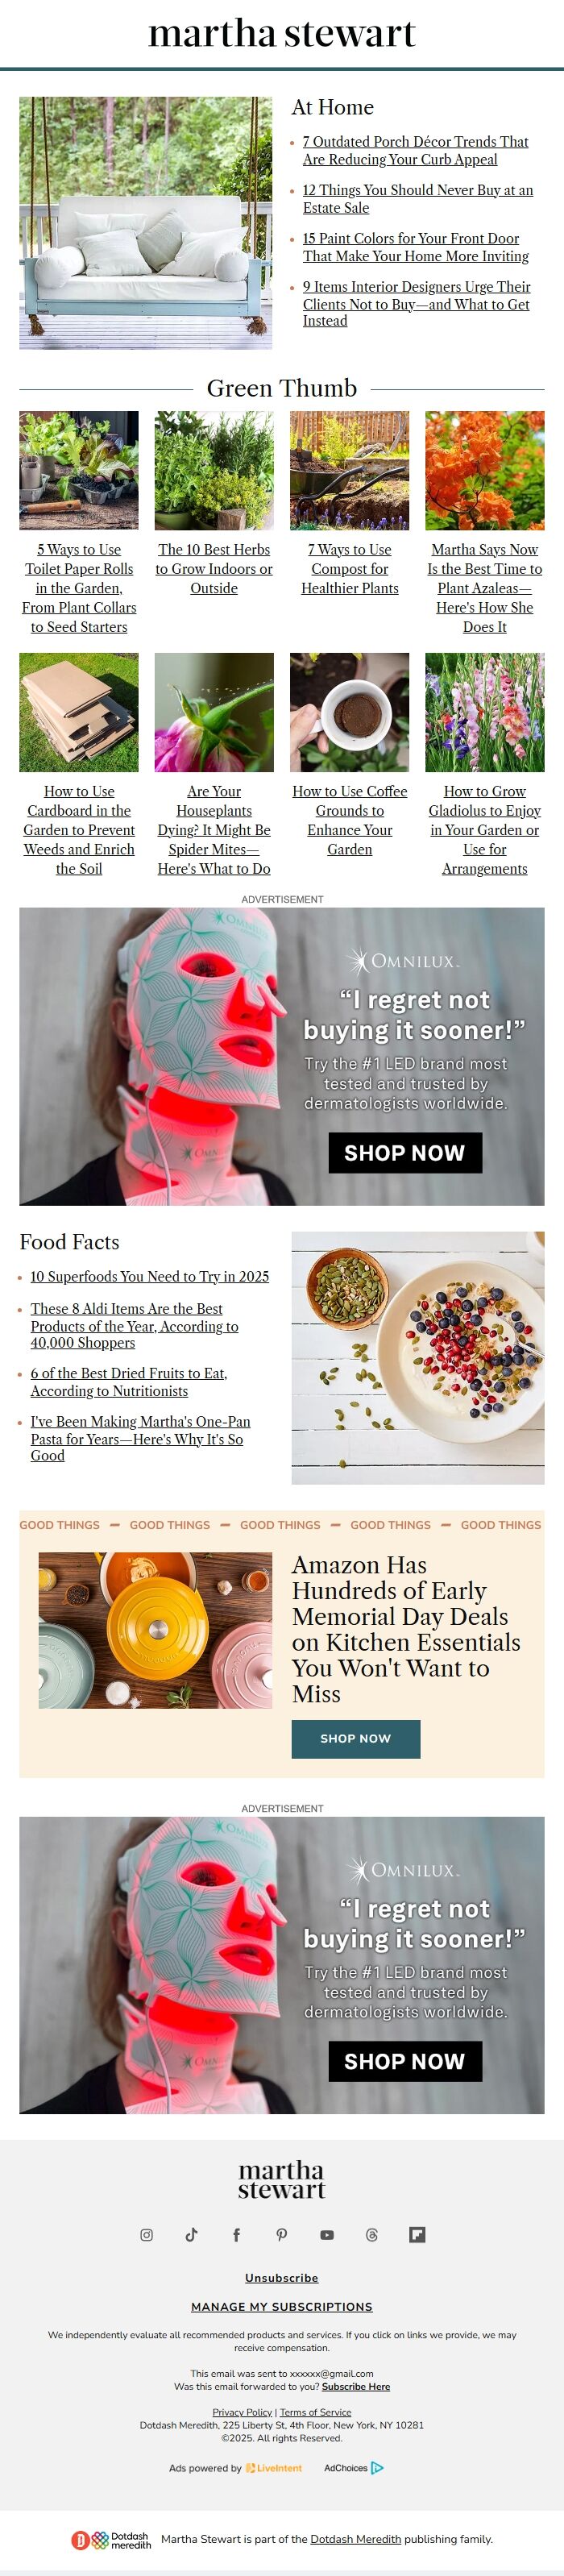Open 10 Superfoods You Need to Try link
564x2576 pixels.
[150, 1277]
